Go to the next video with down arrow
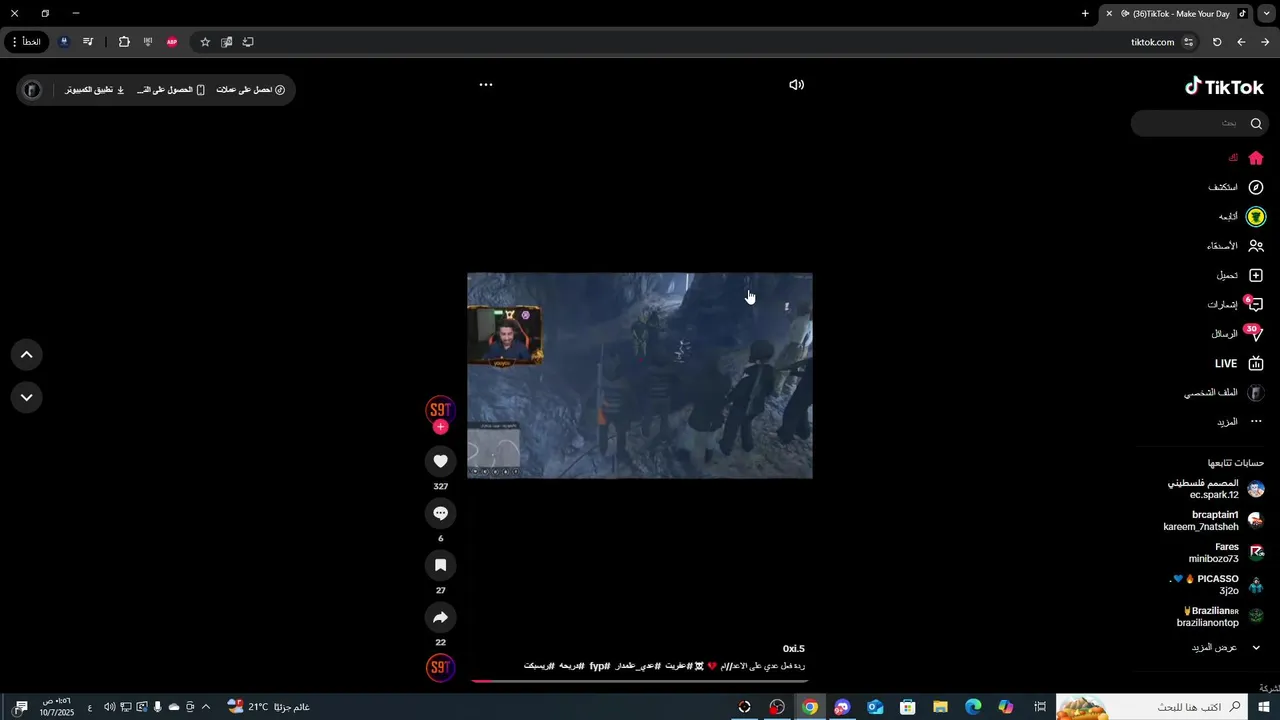The width and height of the screenshot is (1280, 720). [x=27, y=397]
